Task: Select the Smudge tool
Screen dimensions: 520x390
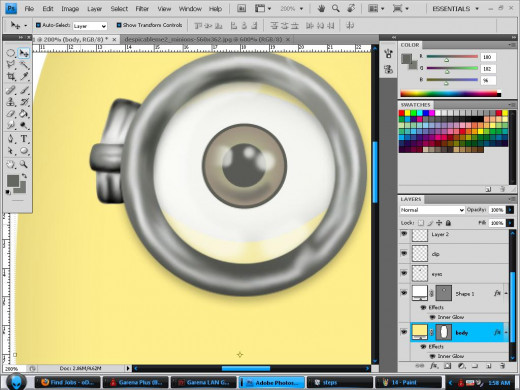Action: tap(10, 125)
